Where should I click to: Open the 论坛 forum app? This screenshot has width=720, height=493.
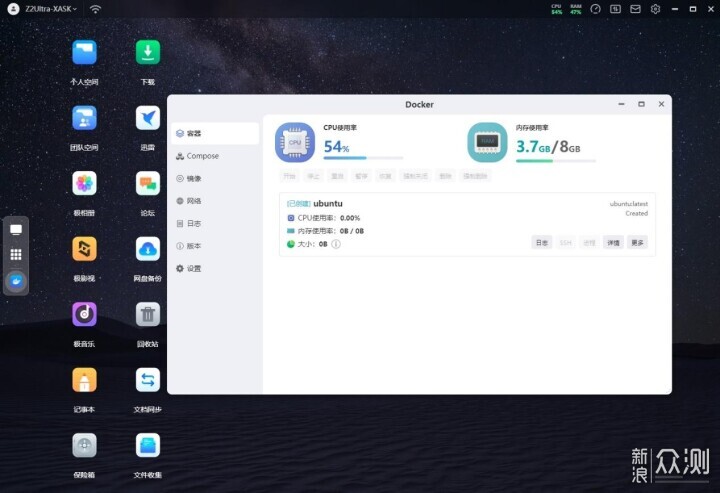pyautogui.click(x=148, y=184)
